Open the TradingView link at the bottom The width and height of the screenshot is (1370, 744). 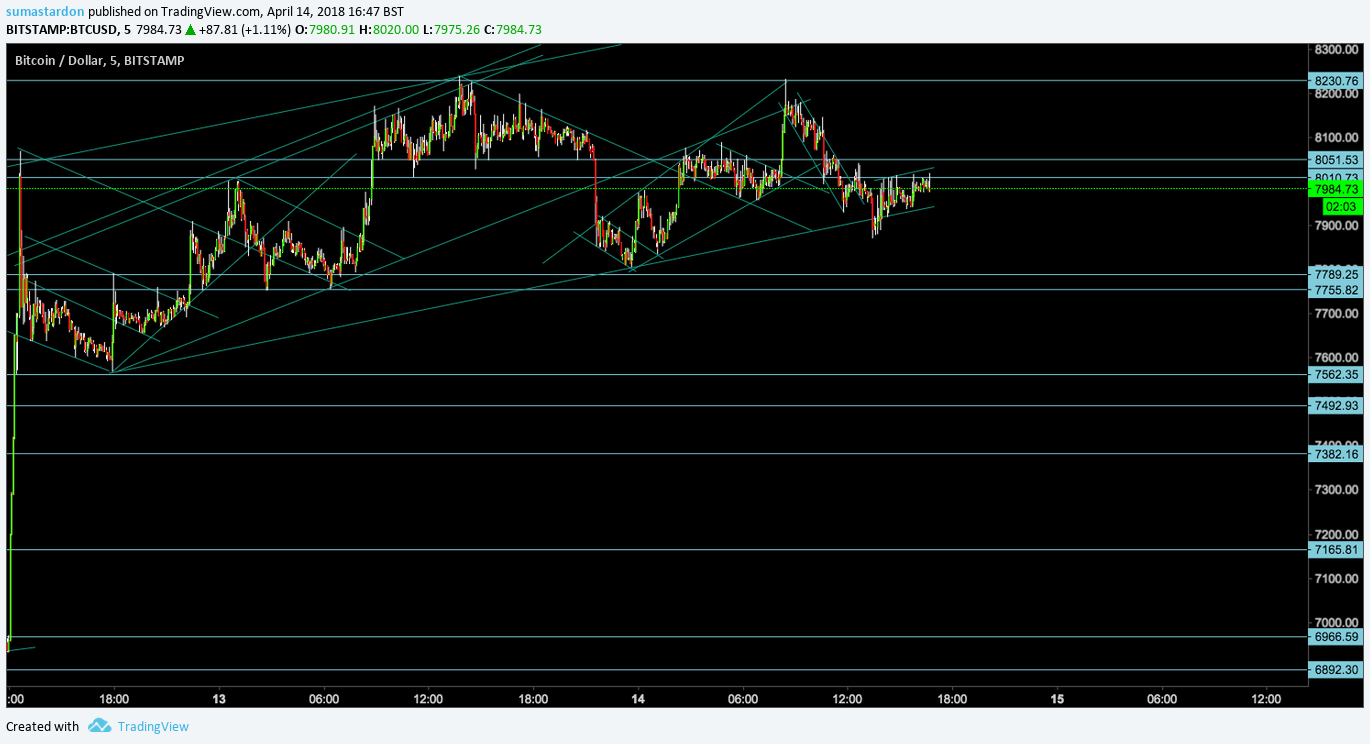point(153,727)
